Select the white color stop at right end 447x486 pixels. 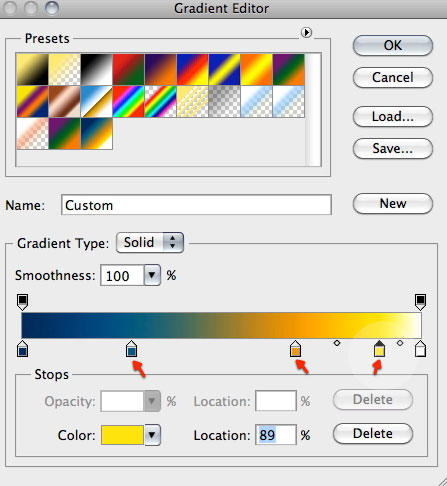pos(420,349)
